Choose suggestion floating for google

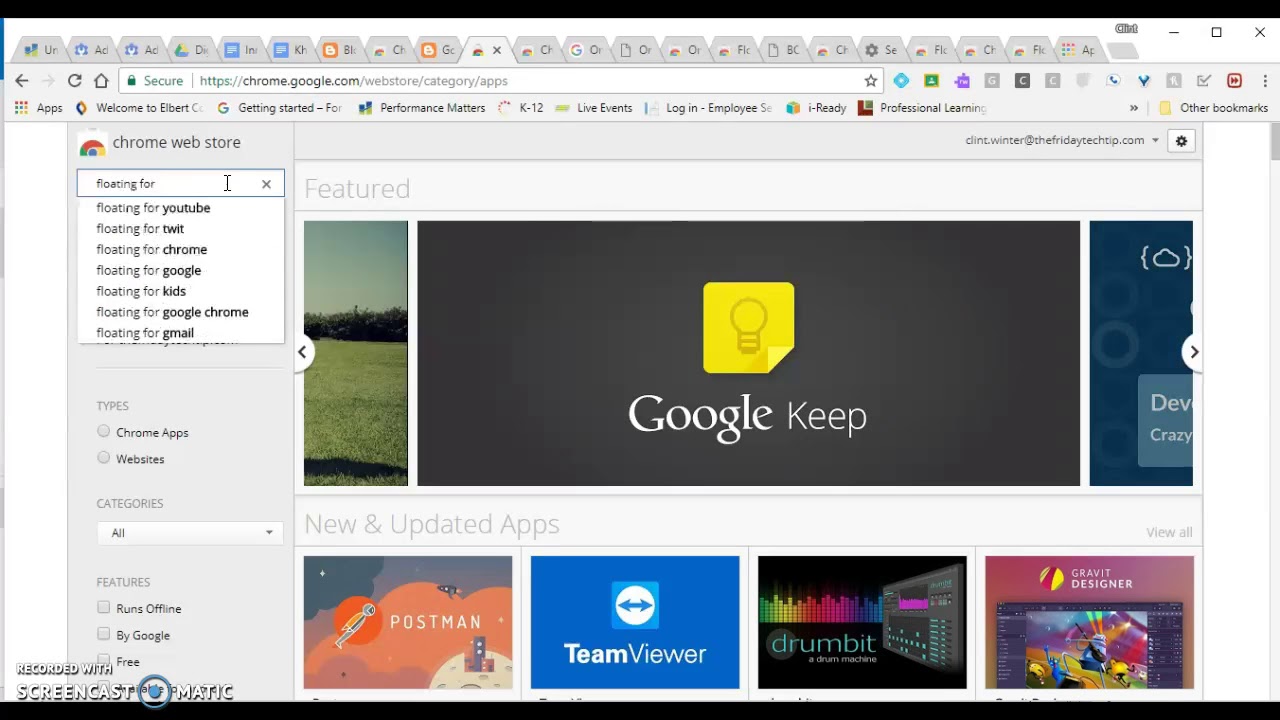tap(181, 271)
